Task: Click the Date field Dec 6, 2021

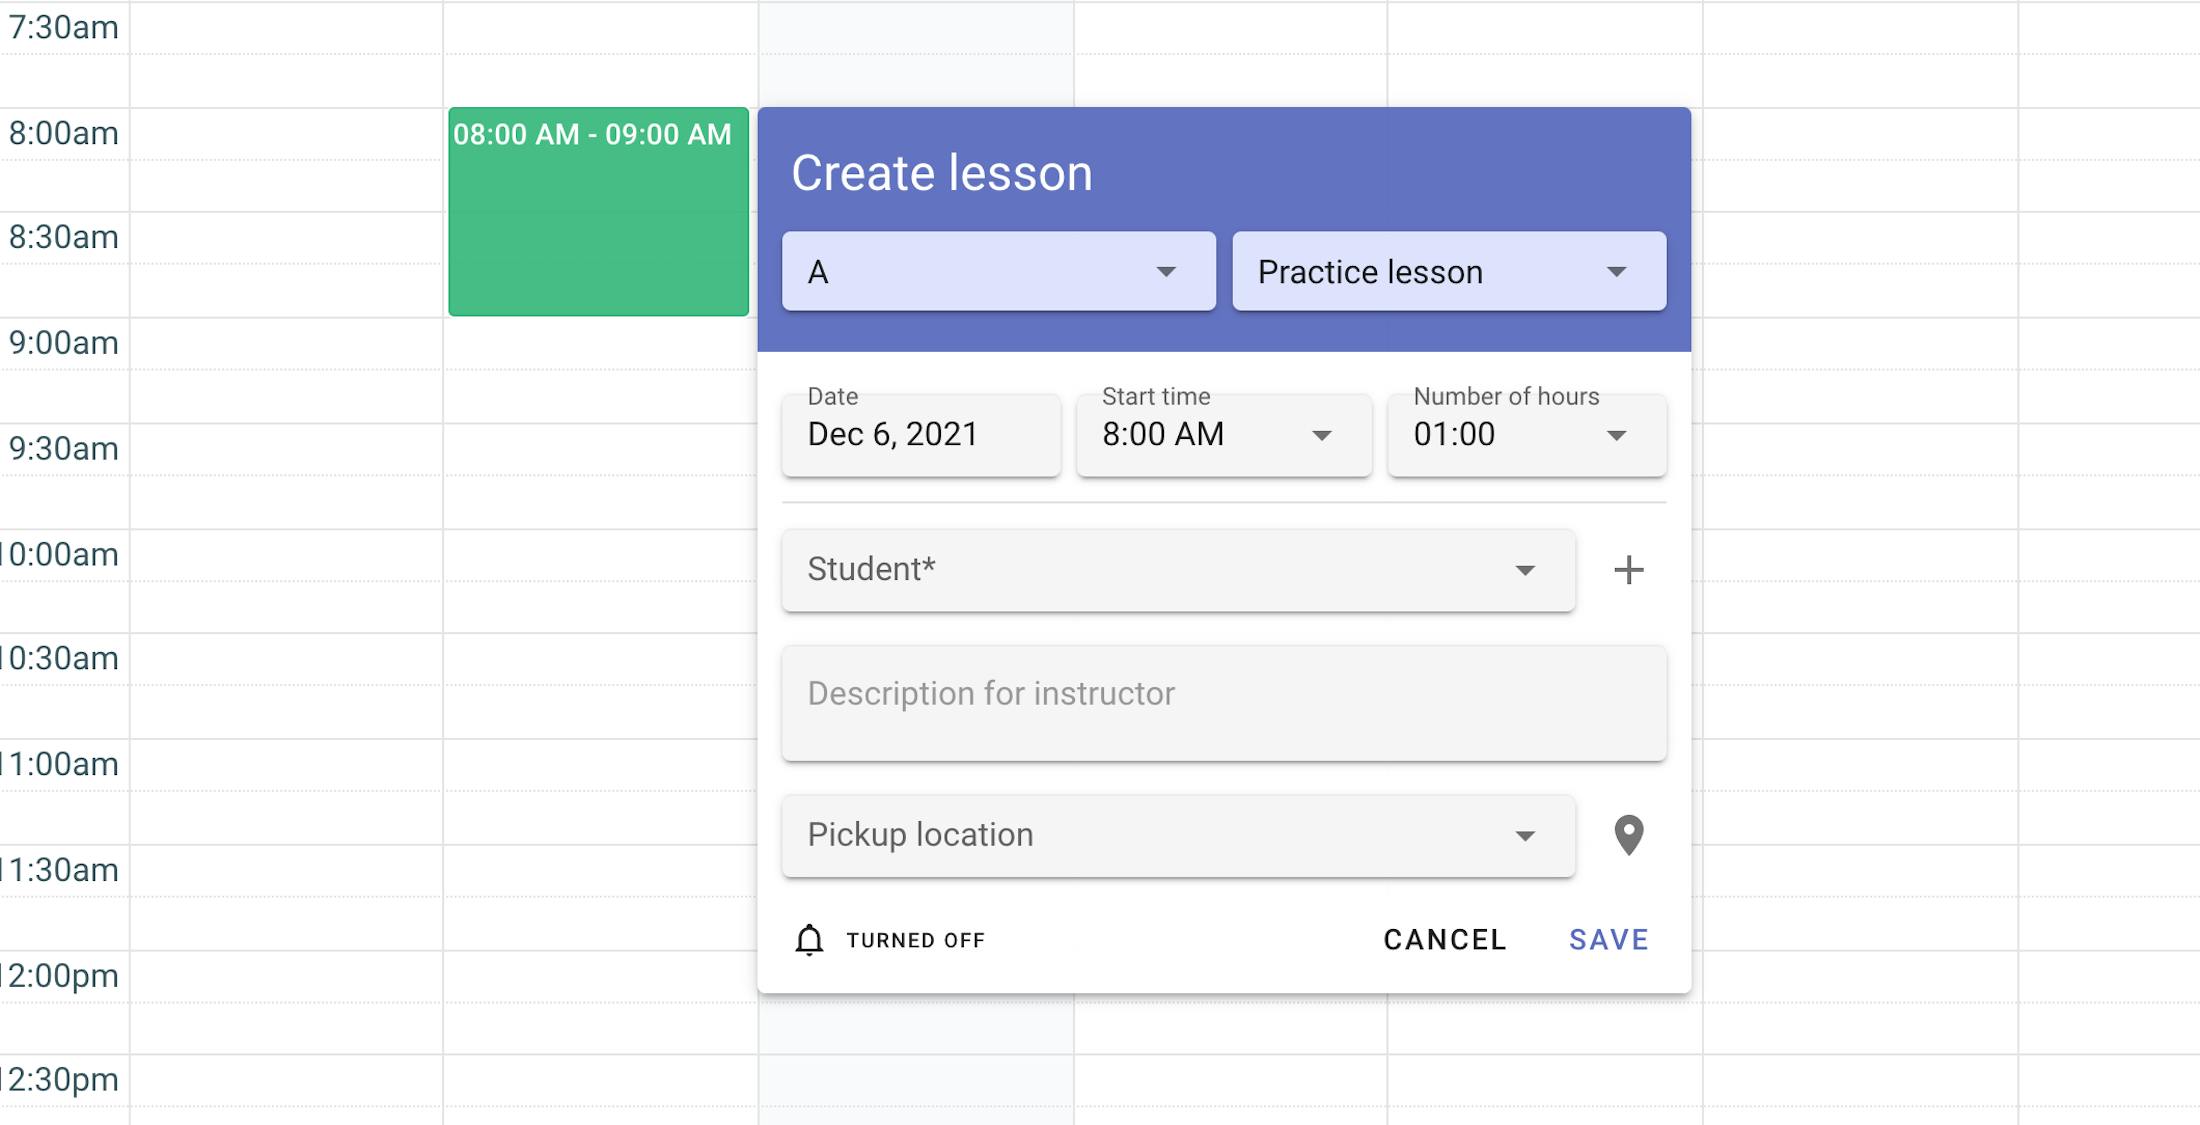Action: point(921,435)
